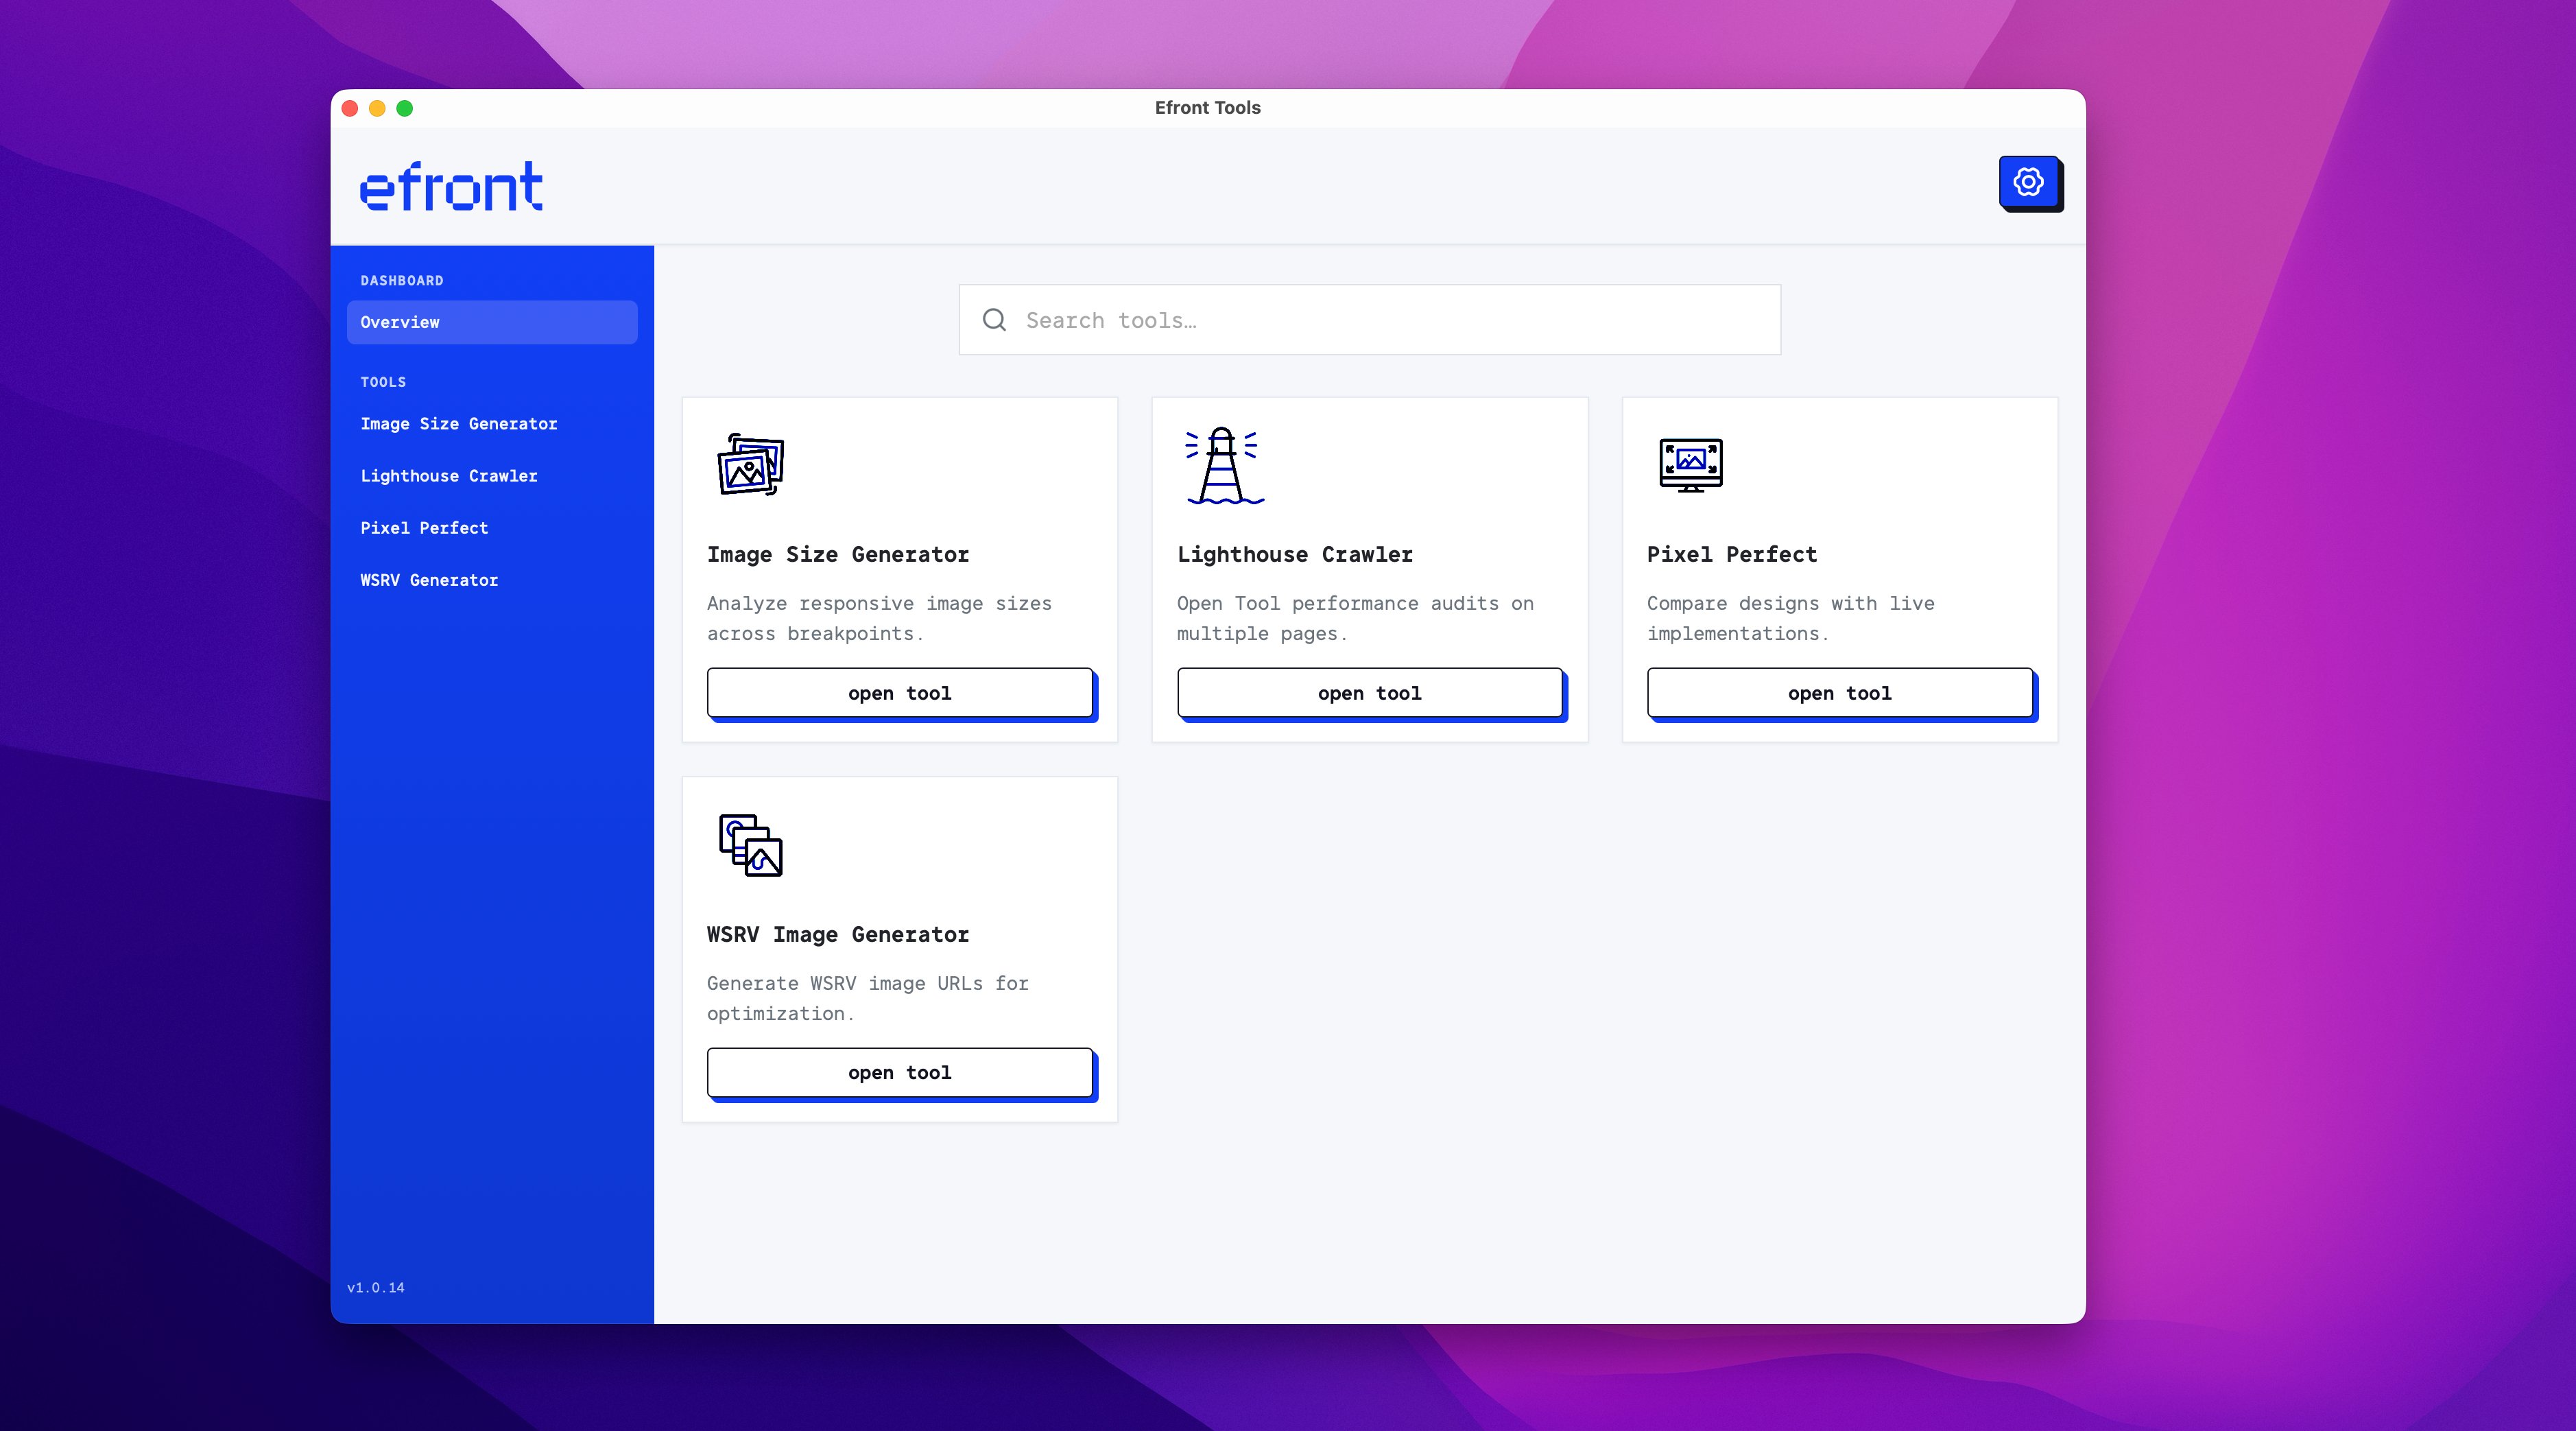Click the Pixel Perfect card title

1732,555
